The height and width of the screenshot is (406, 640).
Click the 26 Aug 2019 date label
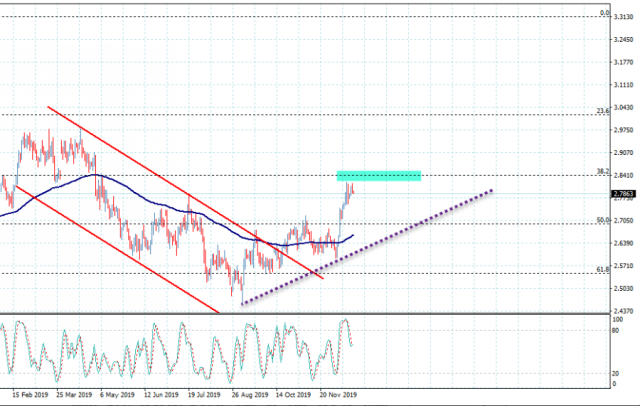(251, 394)
